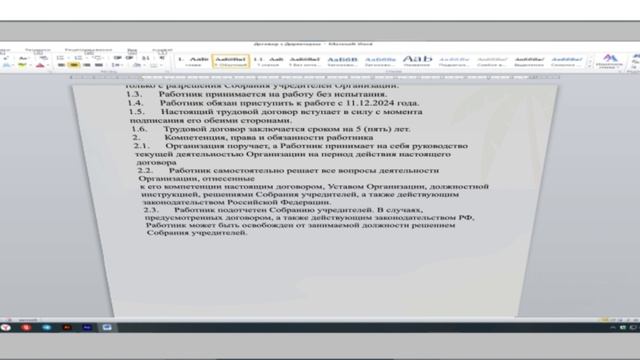Image resolution: width=640 pixels, height=360 pixels.
Task: Apply the Заголовок 1 style
Action: point(342,61)
